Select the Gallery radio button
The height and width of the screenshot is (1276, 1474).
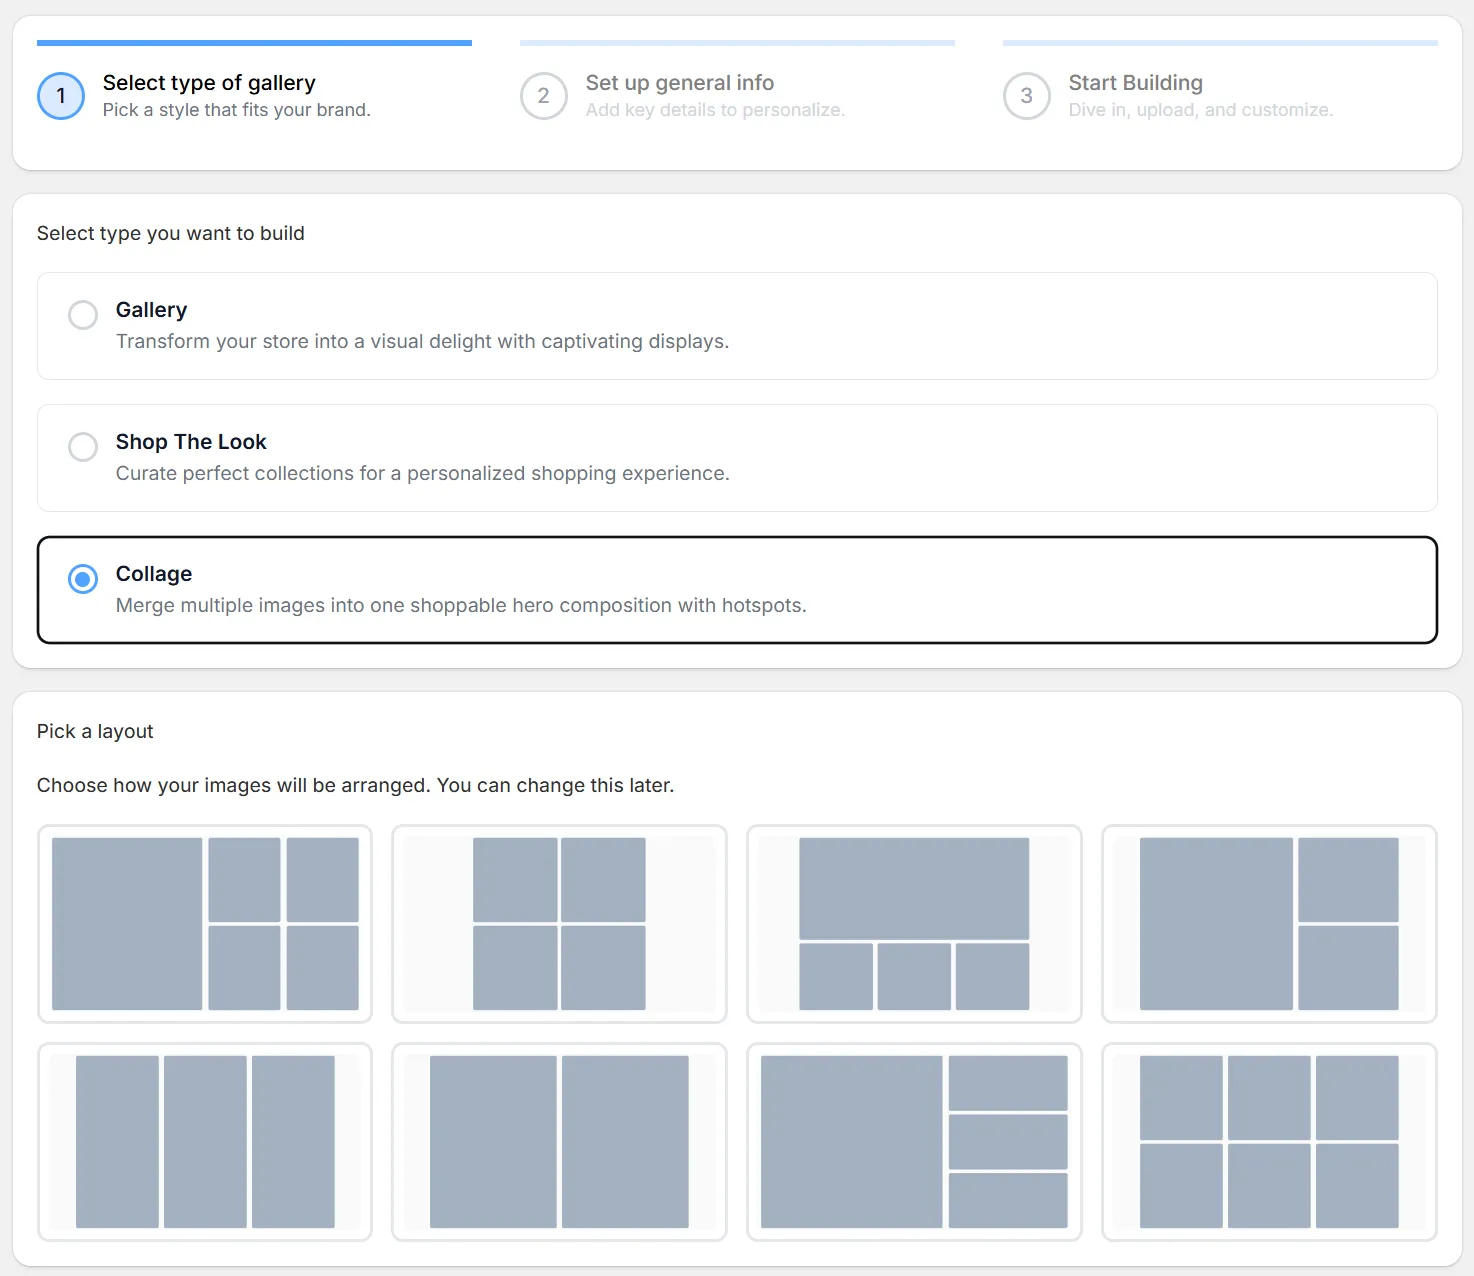pyautogui.click(x=83, y=315)
